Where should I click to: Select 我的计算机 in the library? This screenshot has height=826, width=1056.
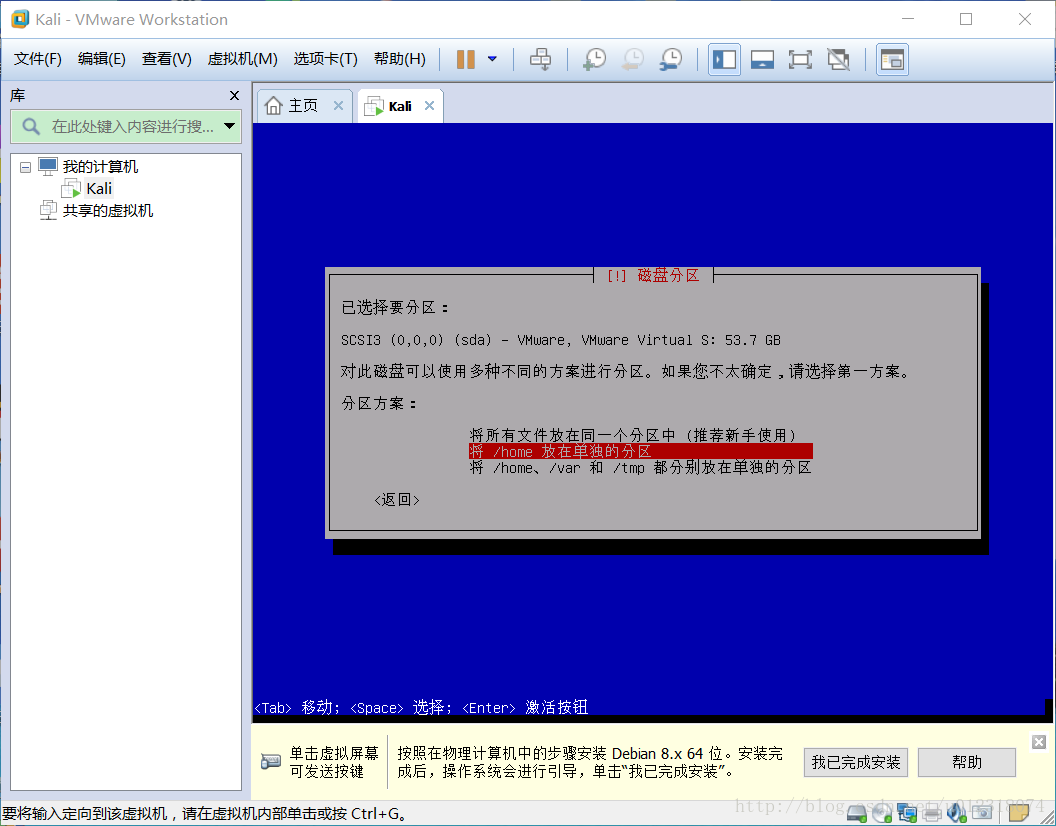coord(100,166)
